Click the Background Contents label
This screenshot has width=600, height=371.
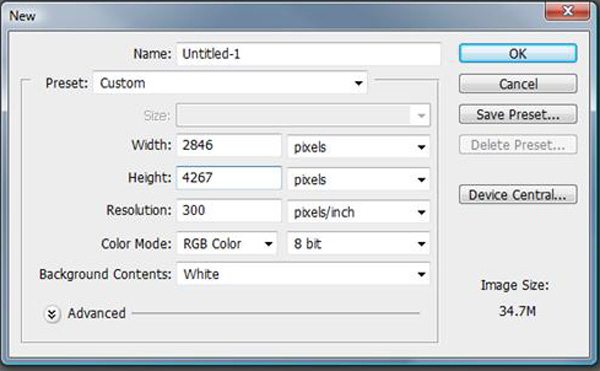(105, 275)
